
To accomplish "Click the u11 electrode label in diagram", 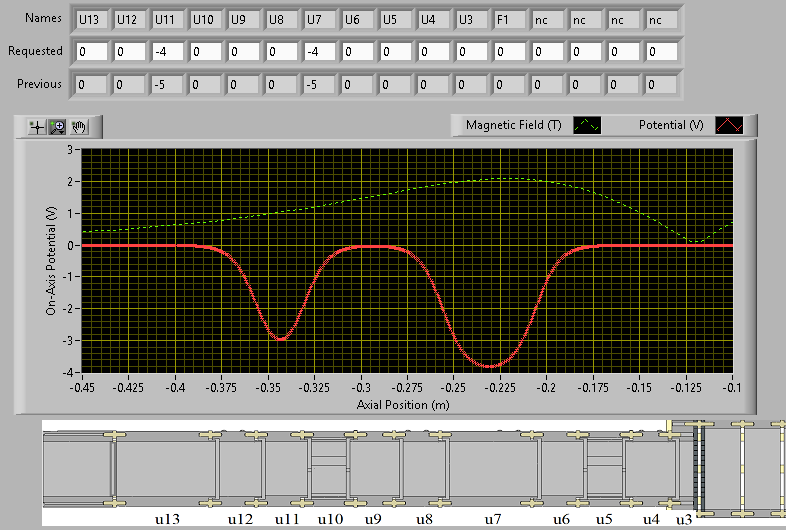I will point(287,519).
